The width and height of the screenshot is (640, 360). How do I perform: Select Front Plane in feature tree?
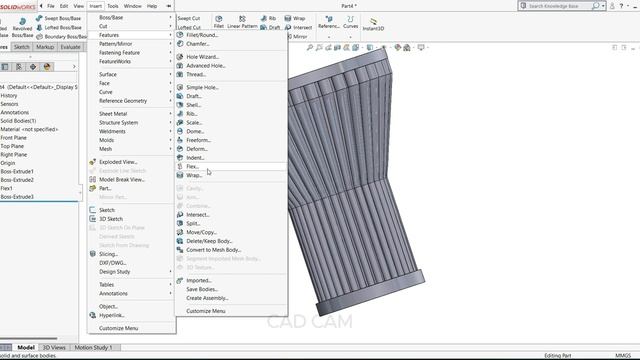pos(13,138)
